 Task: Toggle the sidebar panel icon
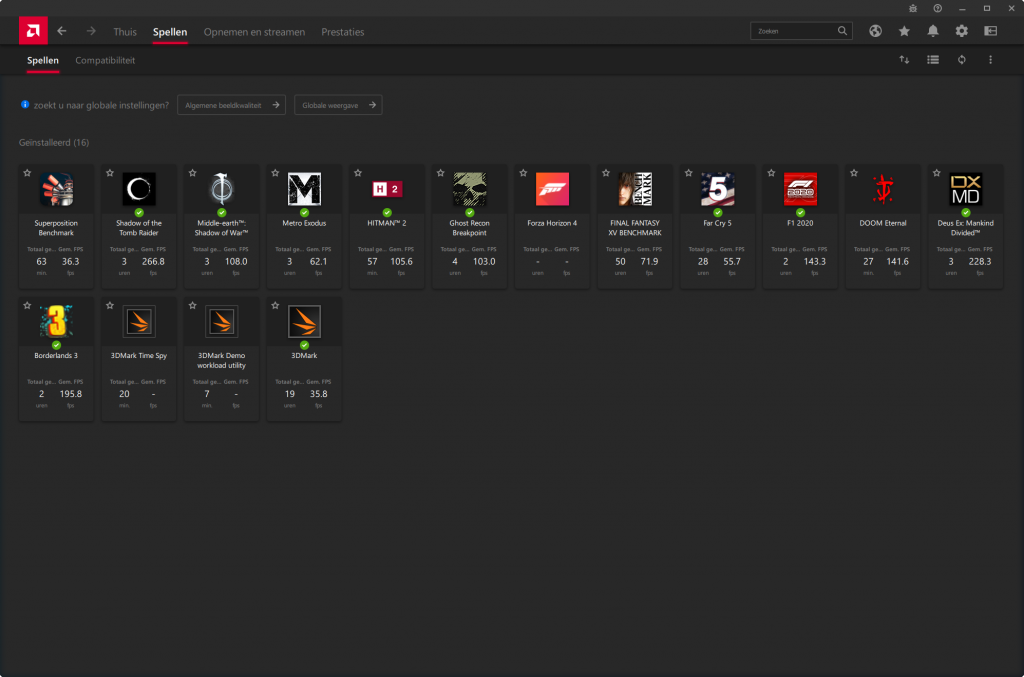pos(990,31)
